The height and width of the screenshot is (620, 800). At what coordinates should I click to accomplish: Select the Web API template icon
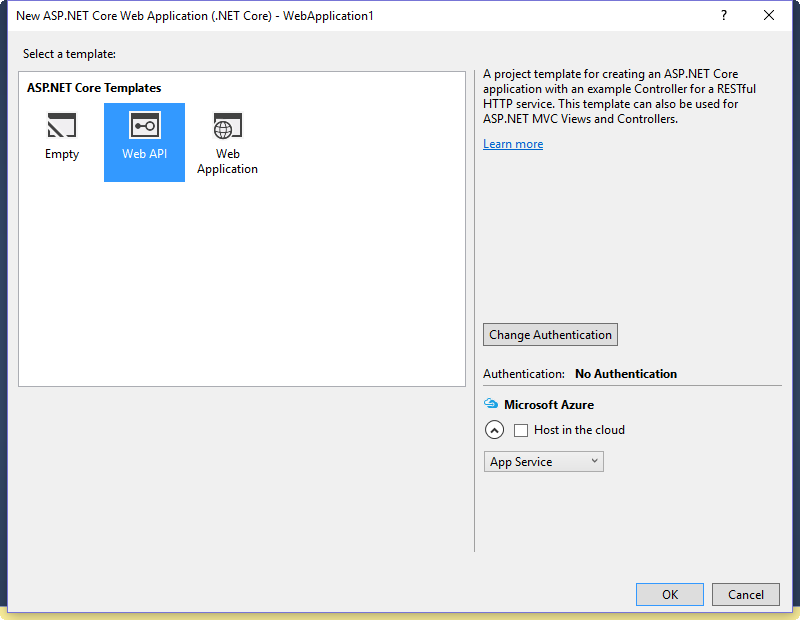[145, 126]
